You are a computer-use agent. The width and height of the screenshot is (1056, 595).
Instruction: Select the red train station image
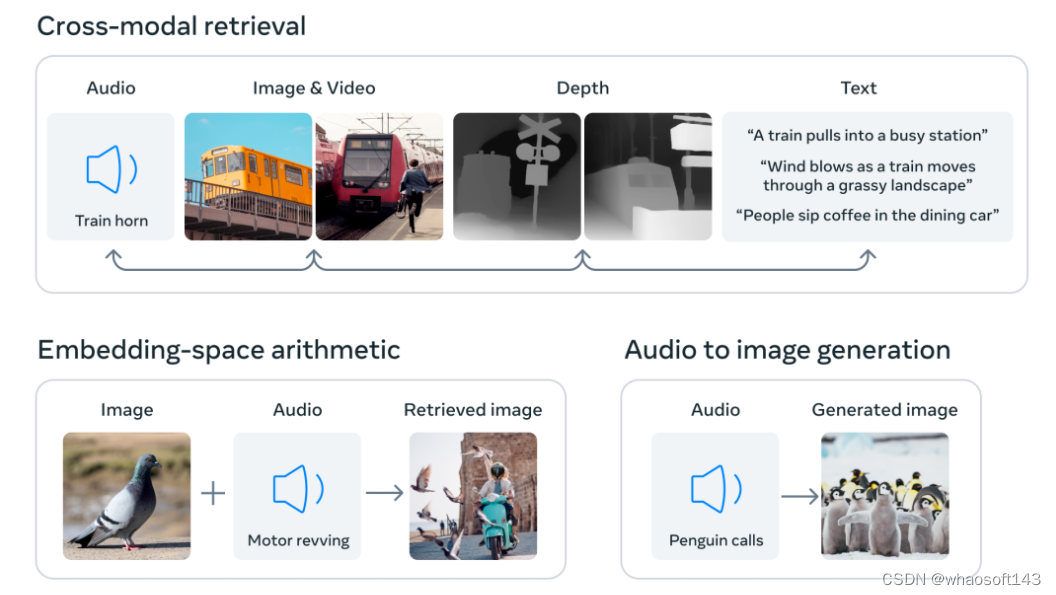coord(380,177)
